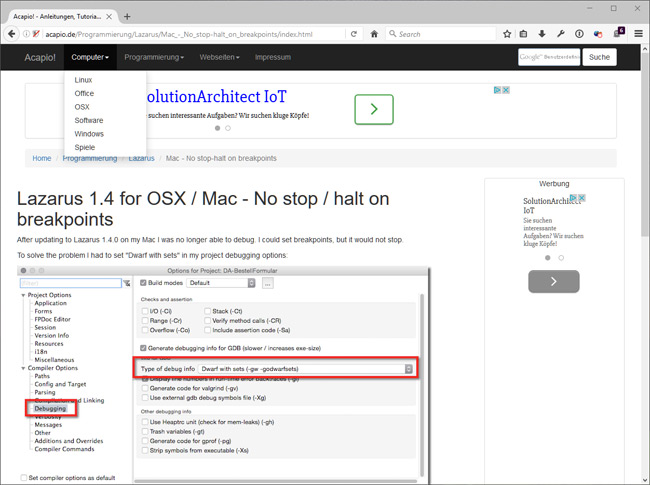The height and width of the screenshot is (485, 650).
Task: Focus the browser Search box
Action: 441,34
